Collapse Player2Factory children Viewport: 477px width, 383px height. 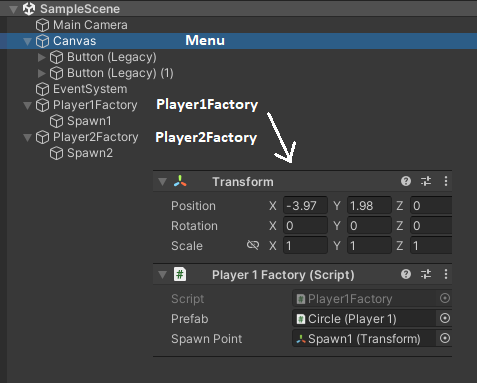[27, 138]
